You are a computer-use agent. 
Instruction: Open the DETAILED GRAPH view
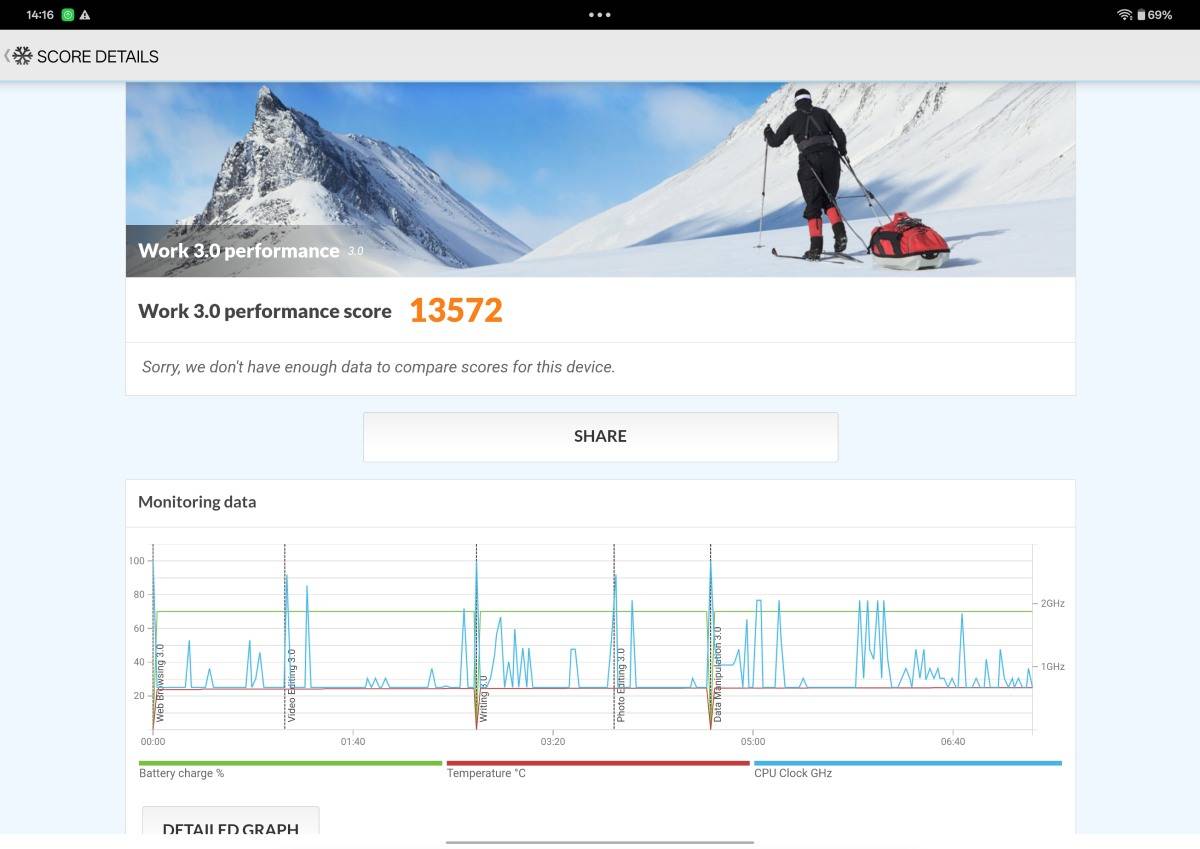point(230,824)
